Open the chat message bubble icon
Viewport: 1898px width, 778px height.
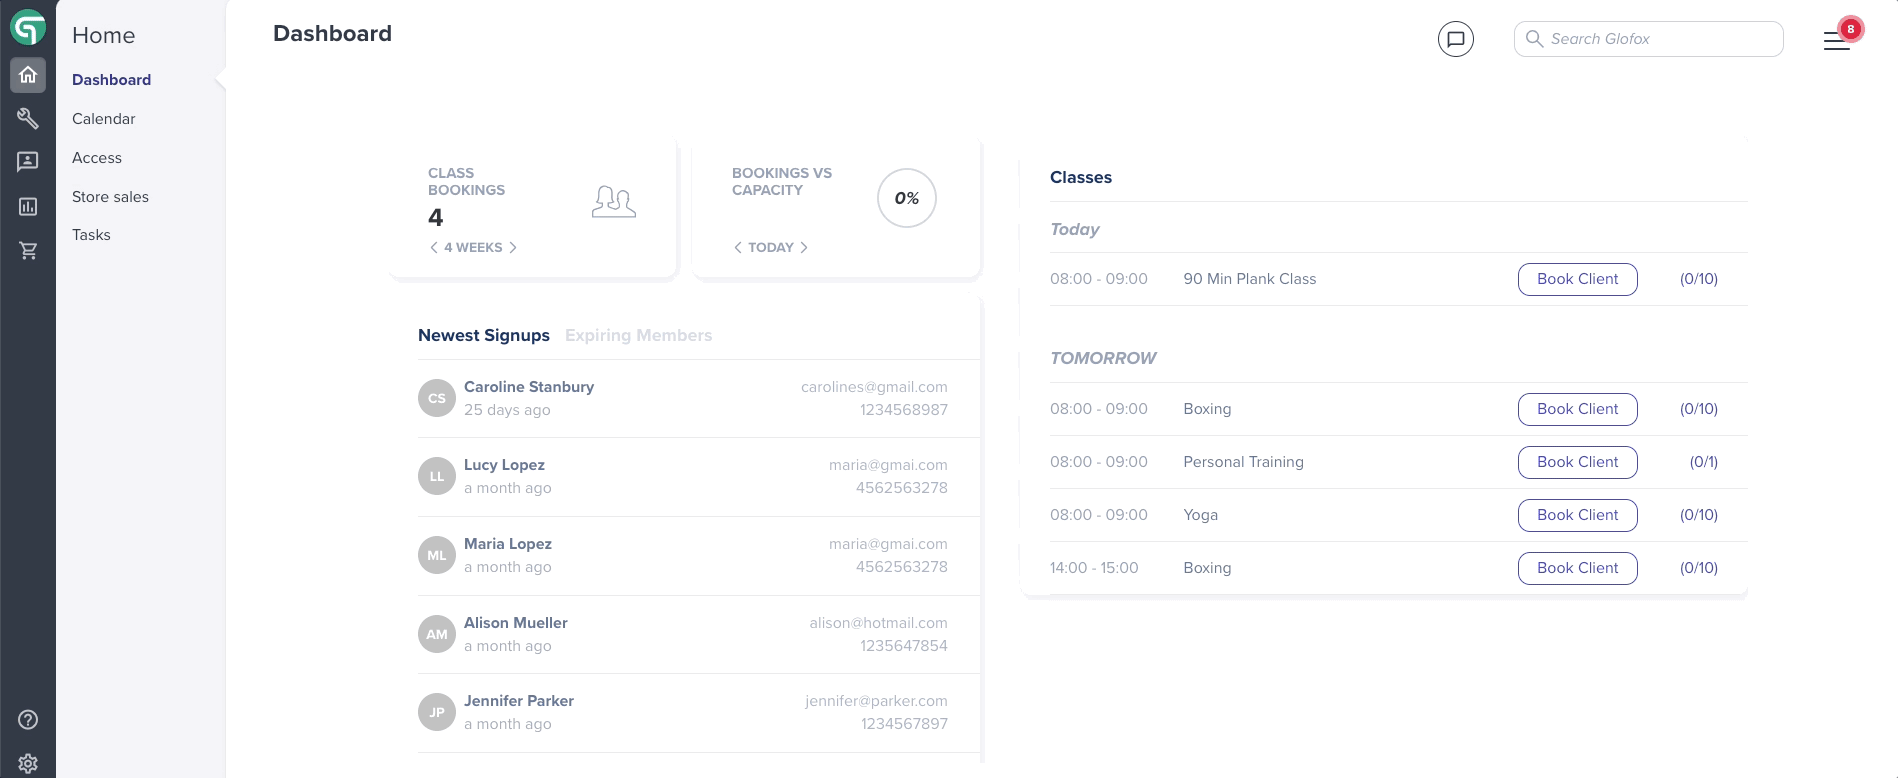(1455, 39)
